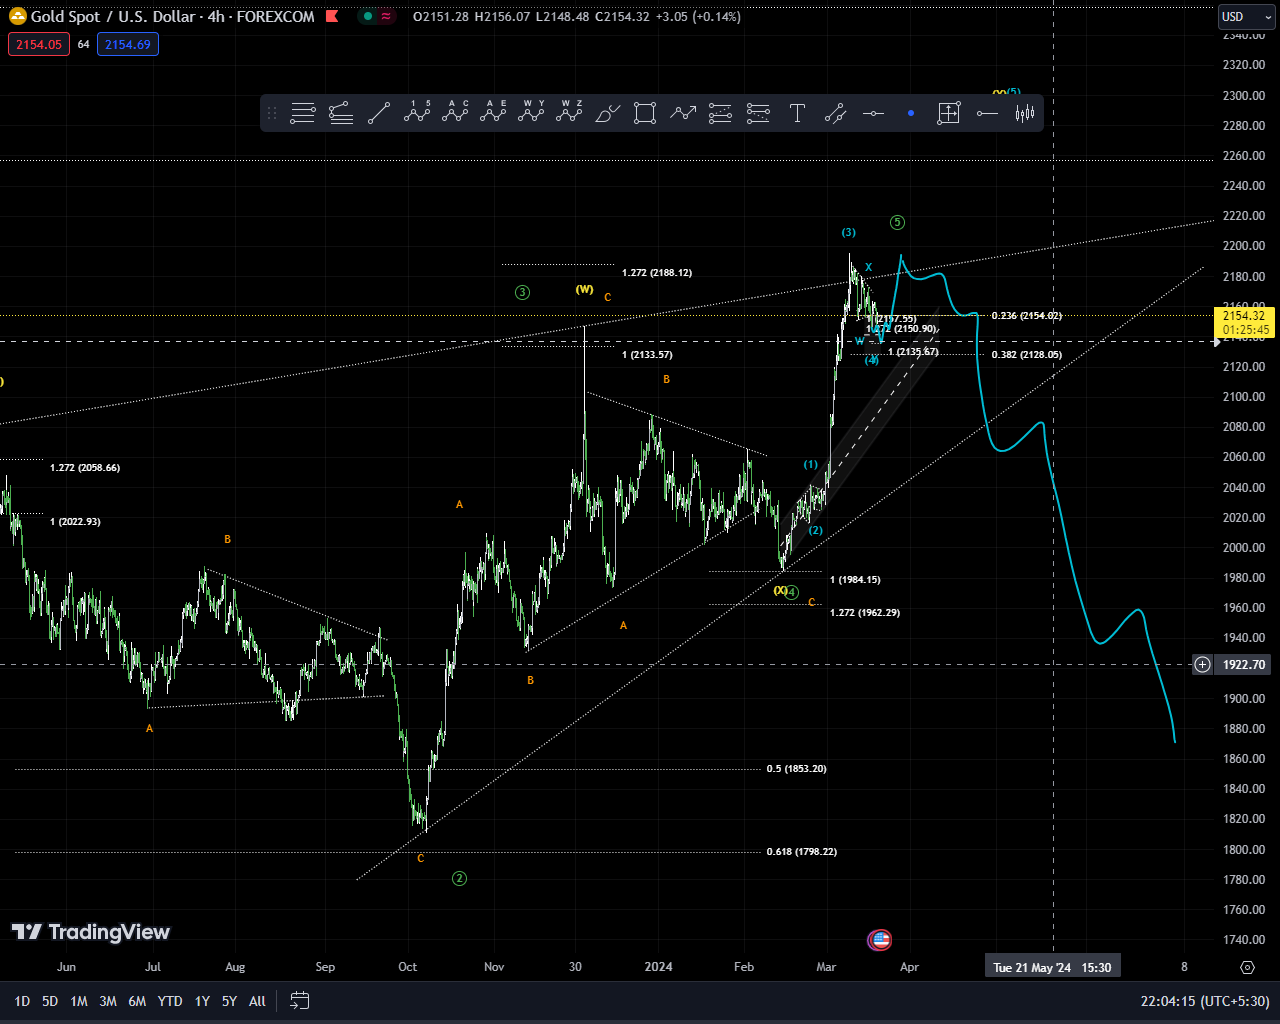Click the blue buy price 2154.69 button
The height and width of the screenshot is (1024, 1280).
tap(128, 44)
